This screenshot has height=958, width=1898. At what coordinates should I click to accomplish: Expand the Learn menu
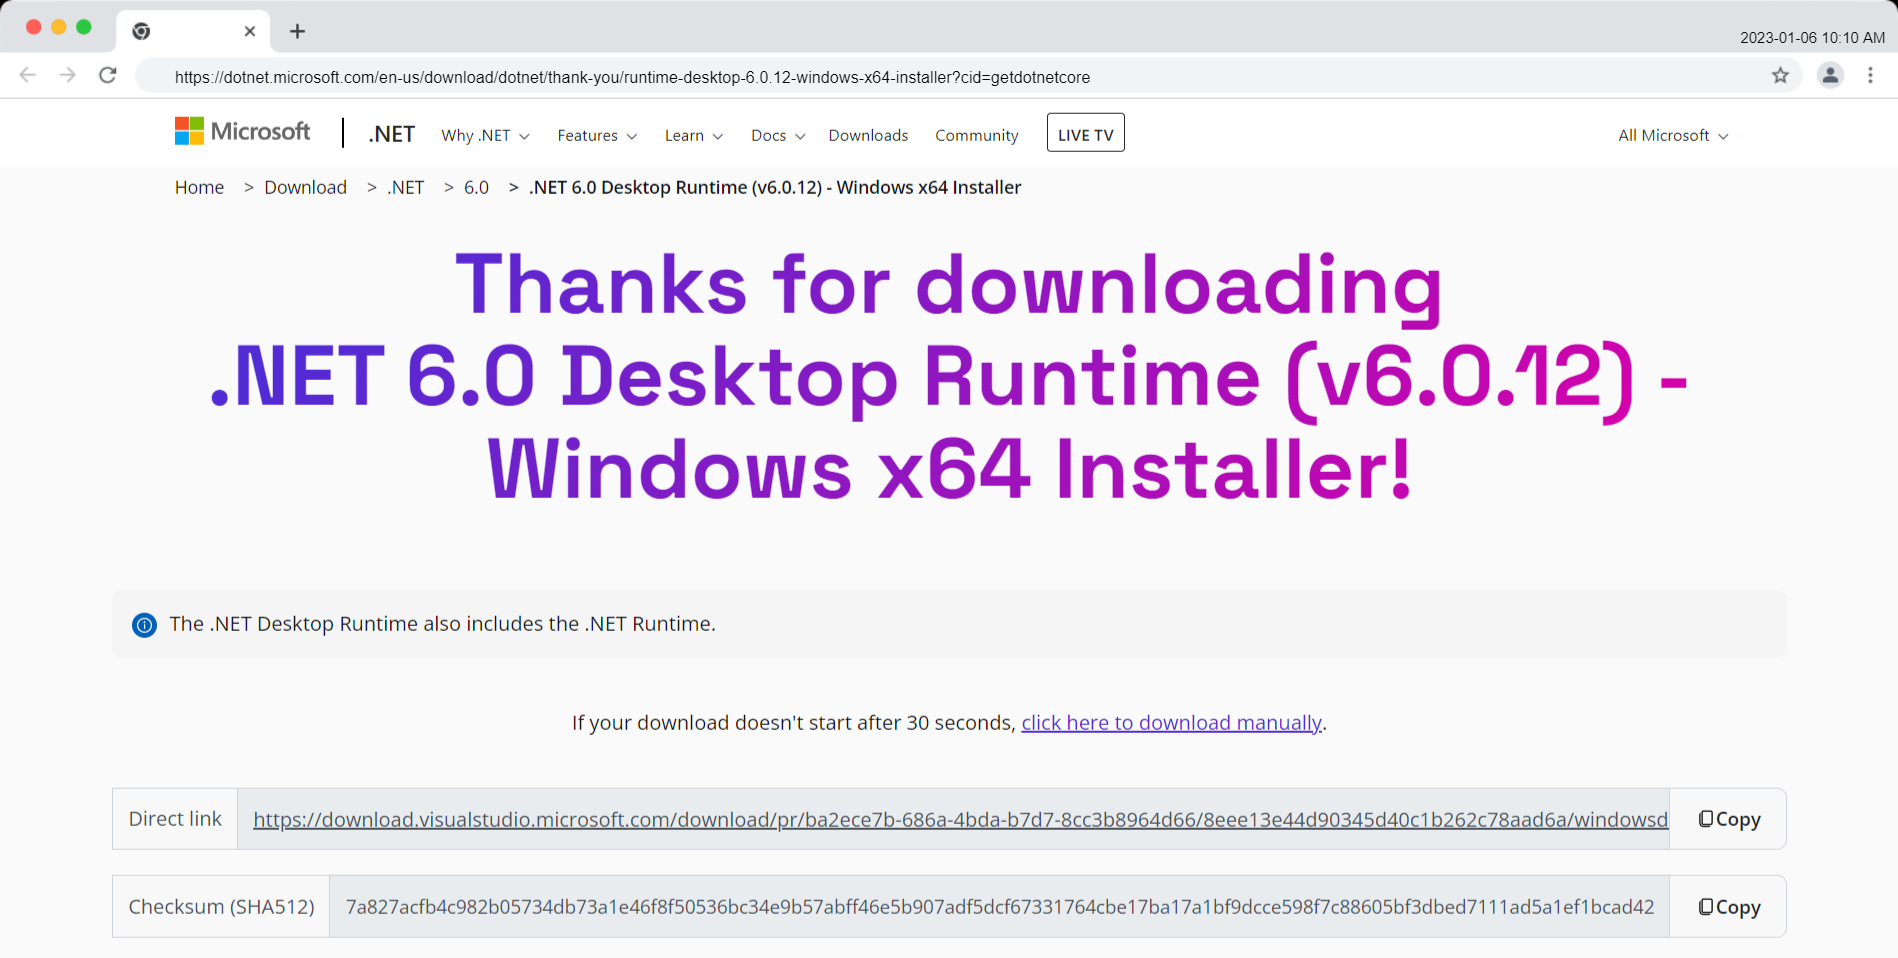694,135
